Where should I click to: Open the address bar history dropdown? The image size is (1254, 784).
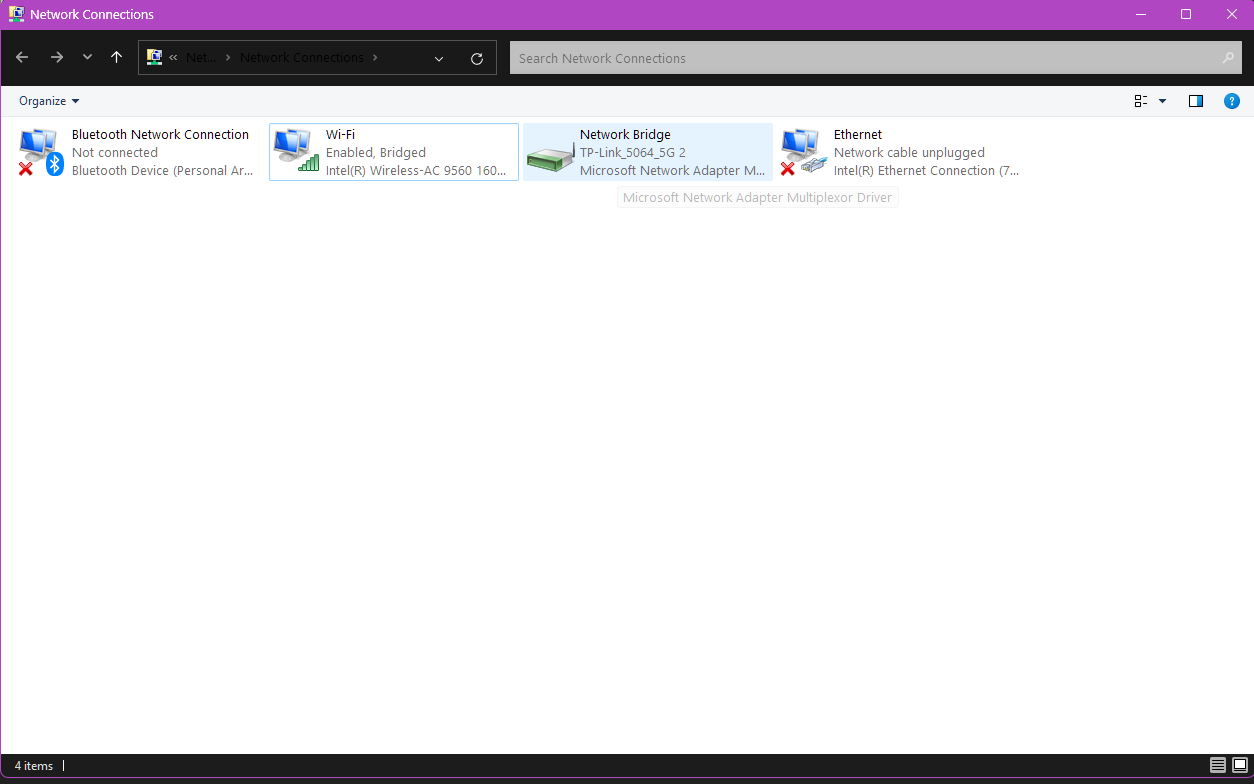tap(439, 58)
